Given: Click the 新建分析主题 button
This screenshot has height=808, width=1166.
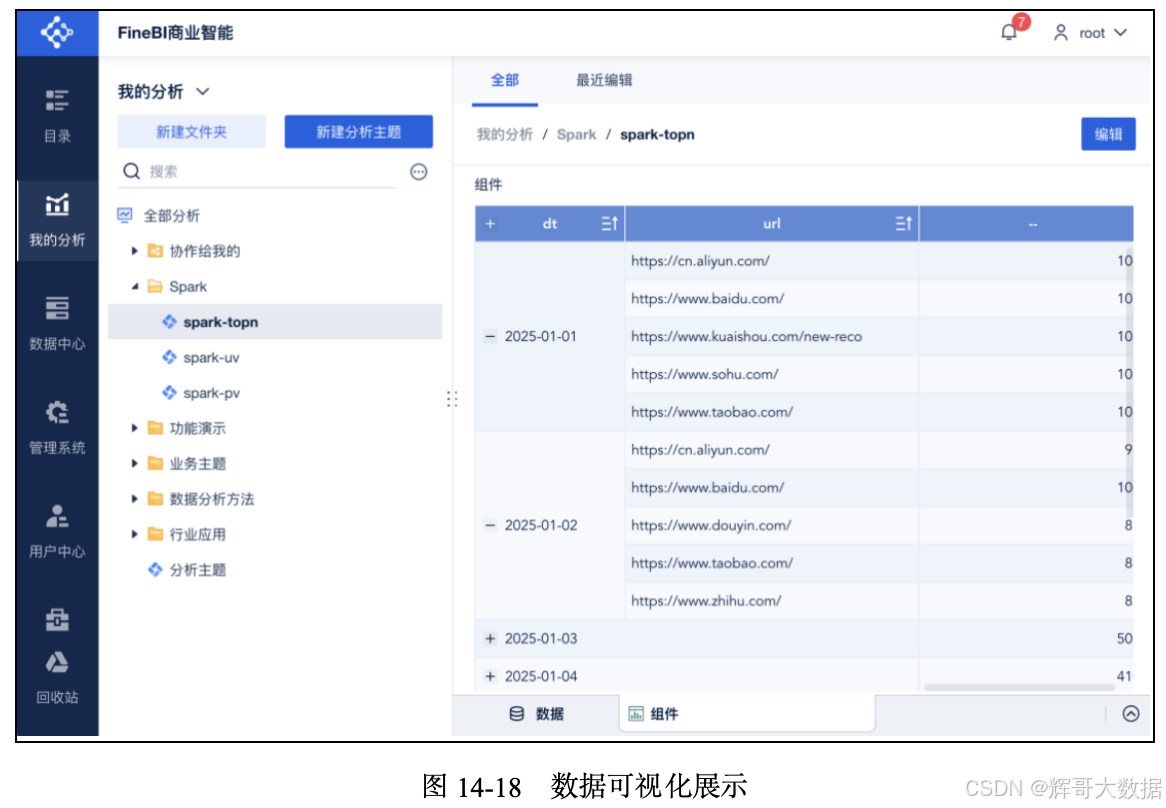Looking at the screenshot, I should point(358,132).
